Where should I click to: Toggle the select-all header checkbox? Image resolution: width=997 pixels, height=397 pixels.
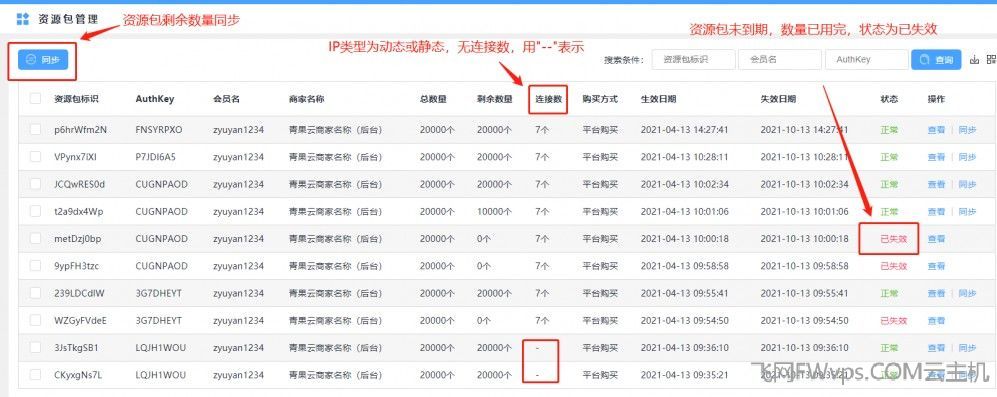[36, 99]
